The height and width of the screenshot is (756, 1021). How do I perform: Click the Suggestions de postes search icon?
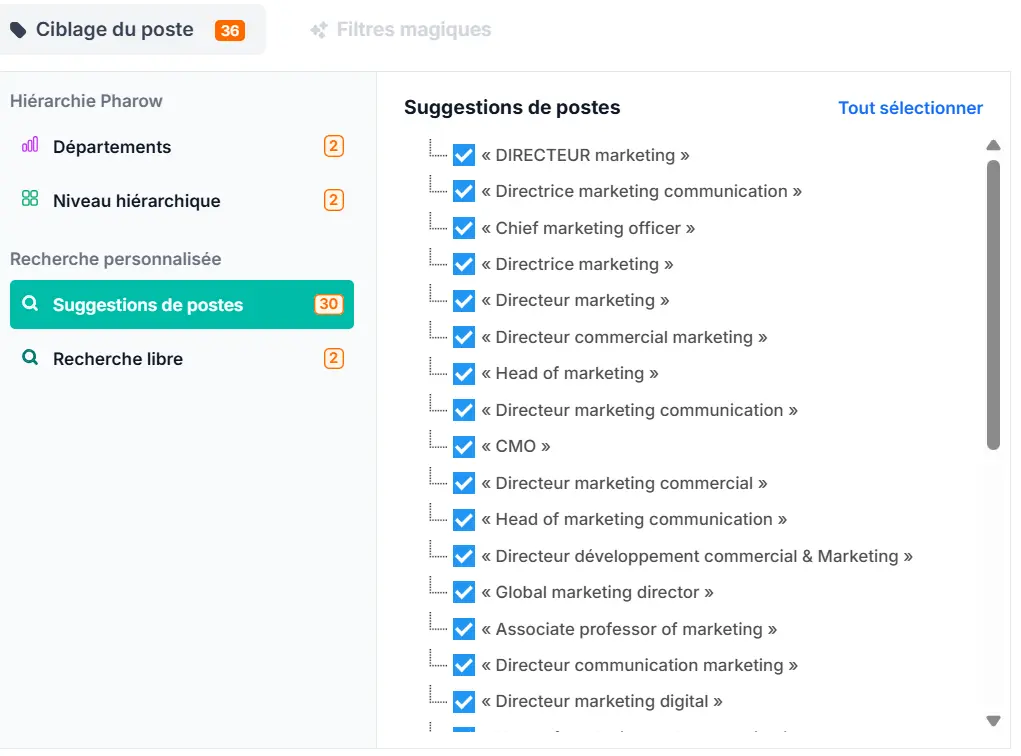pyautogui.click(x=30, y=304)
